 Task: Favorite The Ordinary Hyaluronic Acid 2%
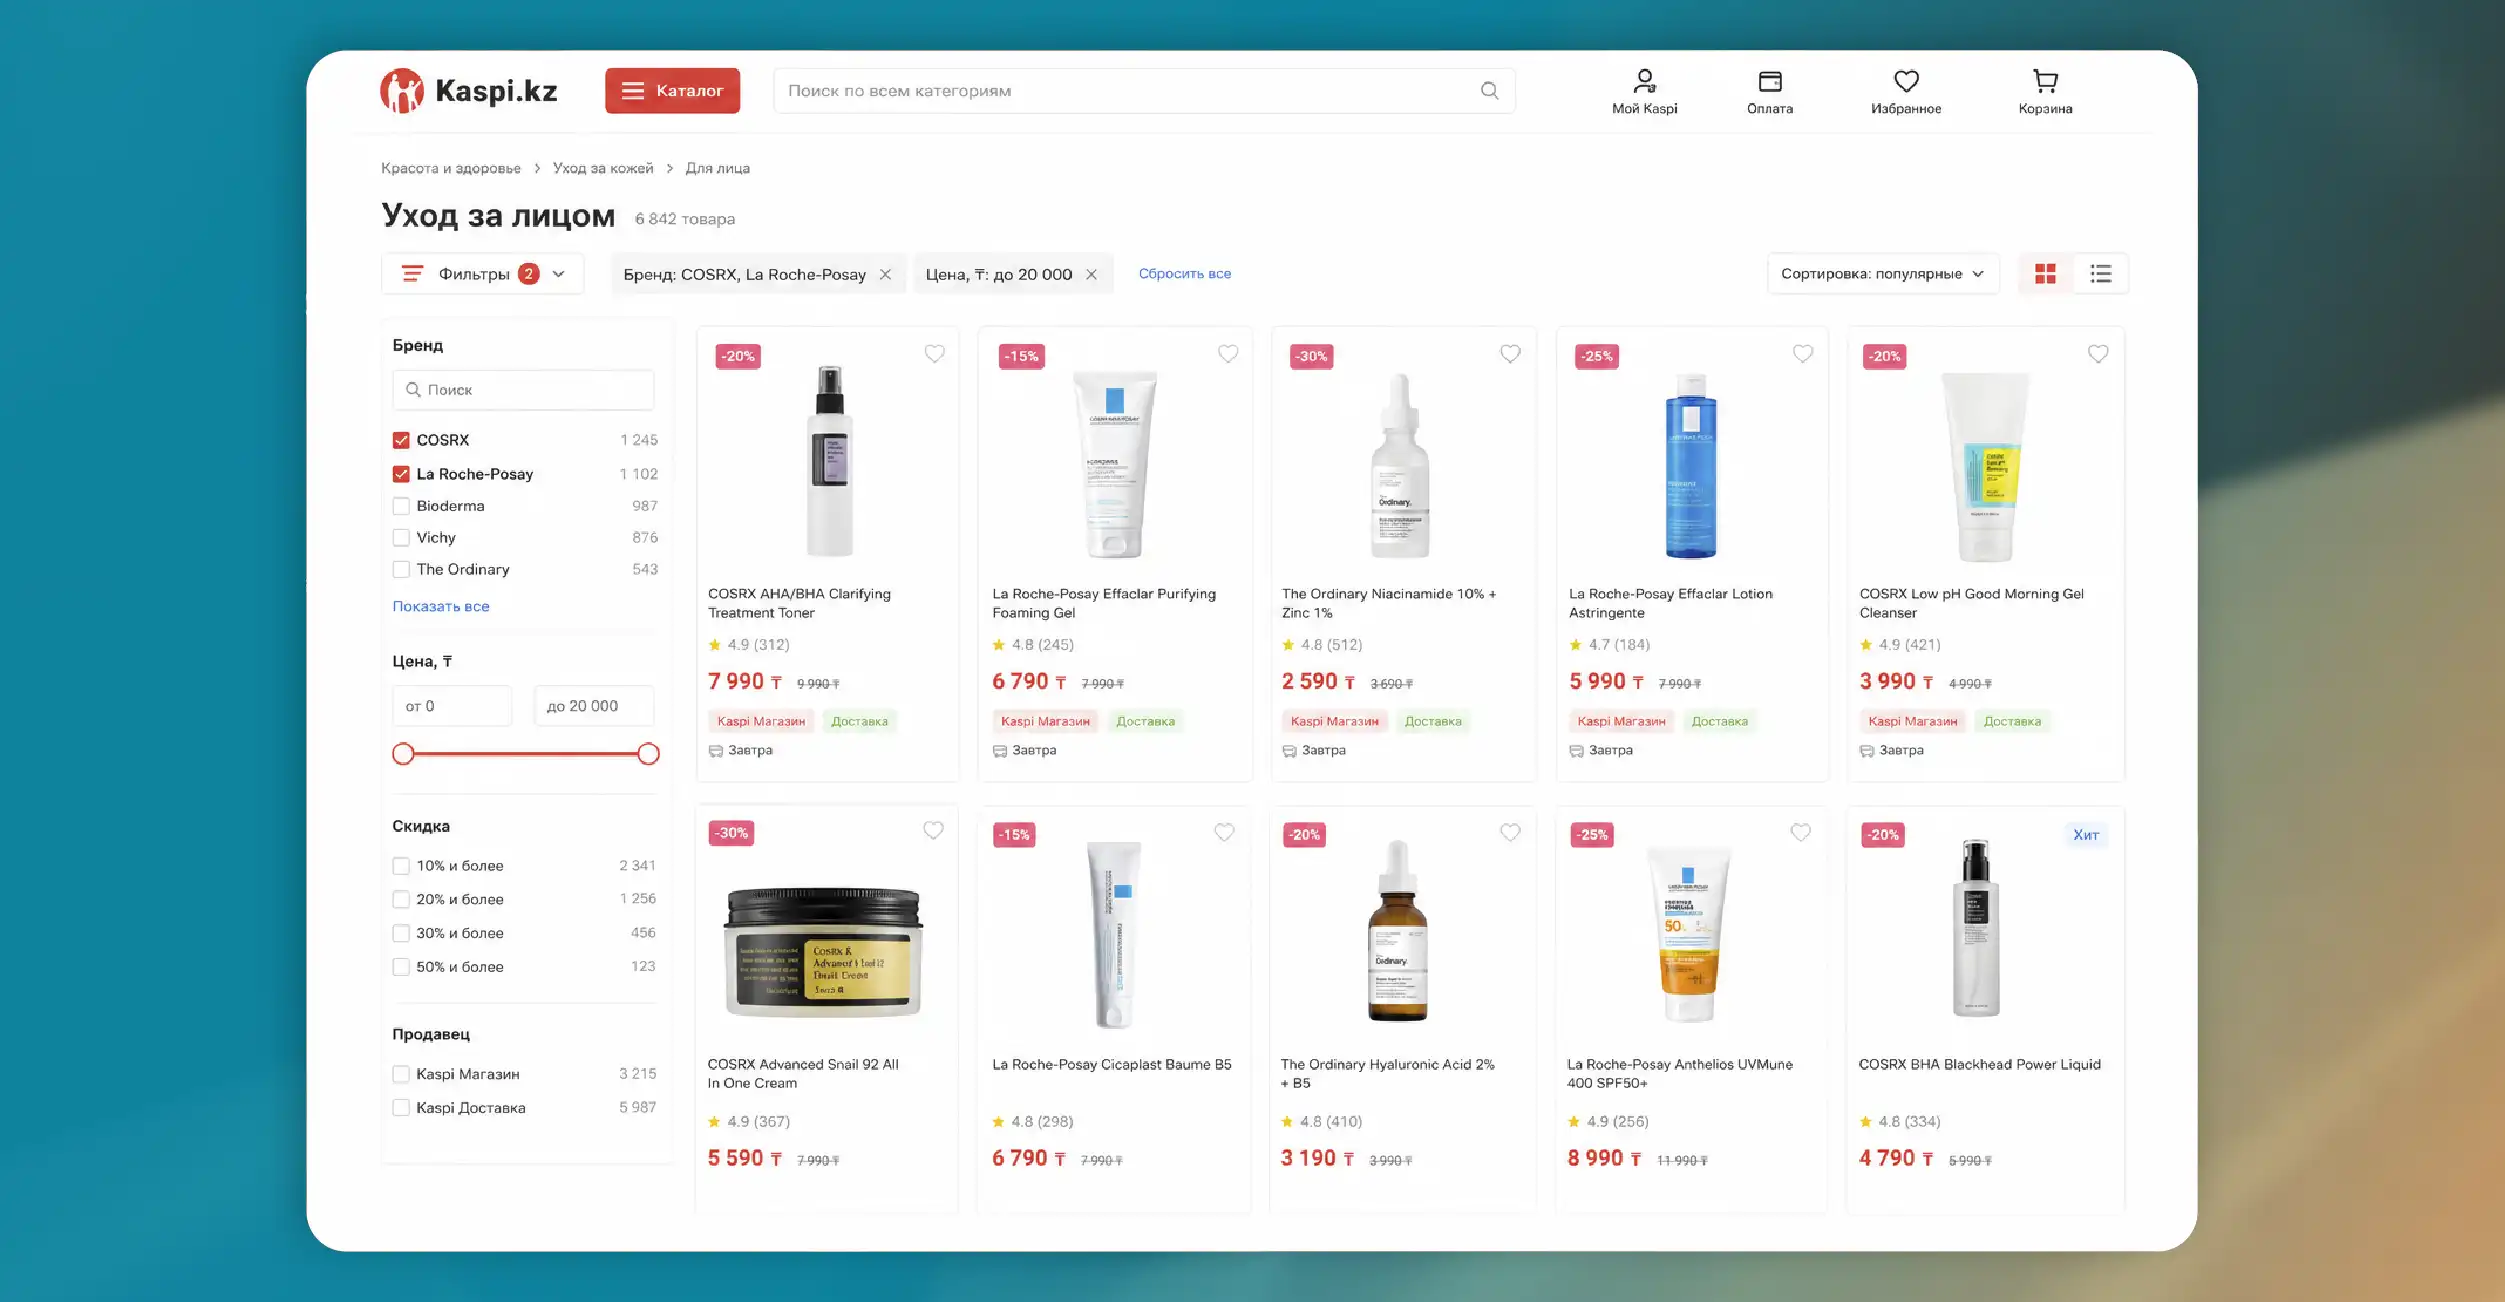(1510, 832)
